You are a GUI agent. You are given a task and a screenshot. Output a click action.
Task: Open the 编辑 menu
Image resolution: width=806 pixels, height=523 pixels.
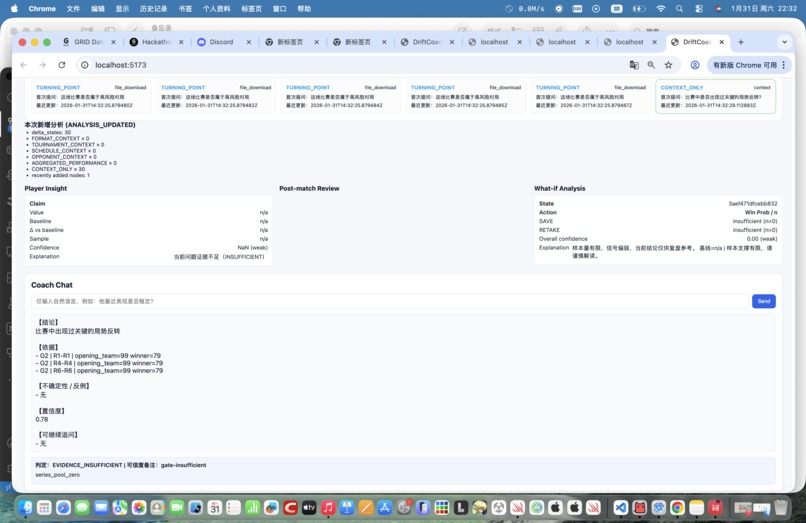point(98,9)
